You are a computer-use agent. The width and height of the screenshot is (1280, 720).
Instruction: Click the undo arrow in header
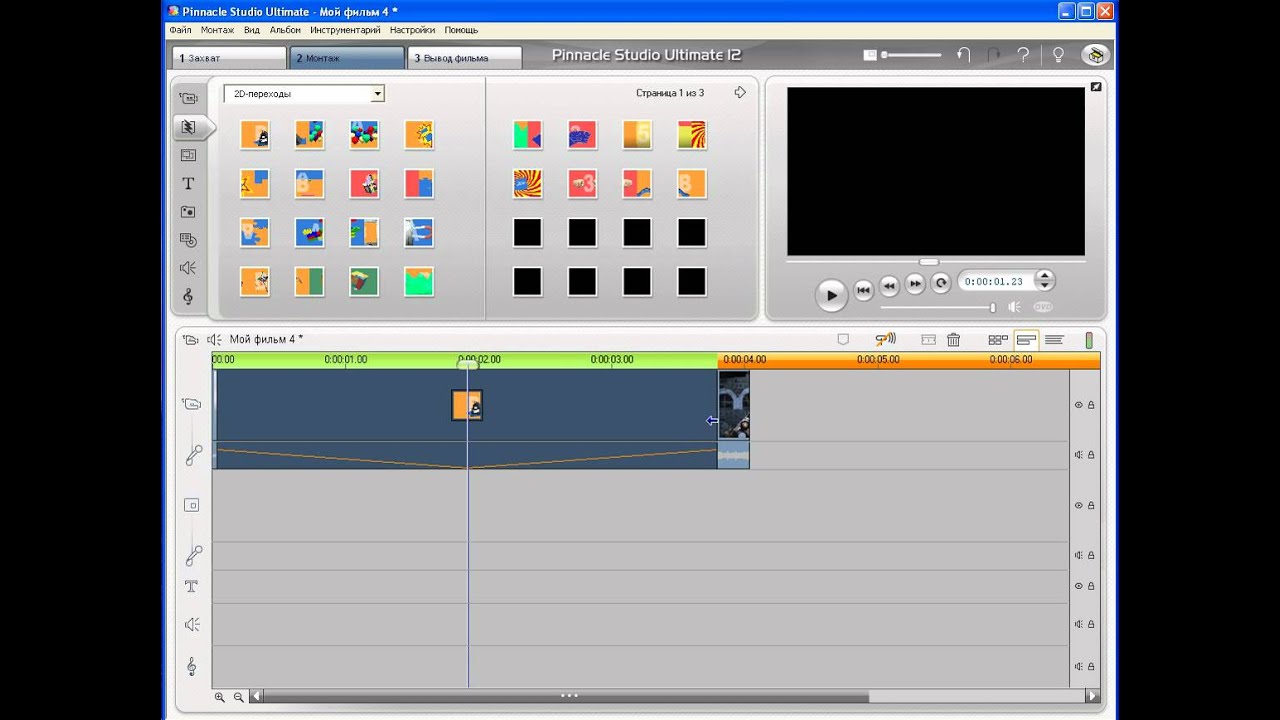963,55
